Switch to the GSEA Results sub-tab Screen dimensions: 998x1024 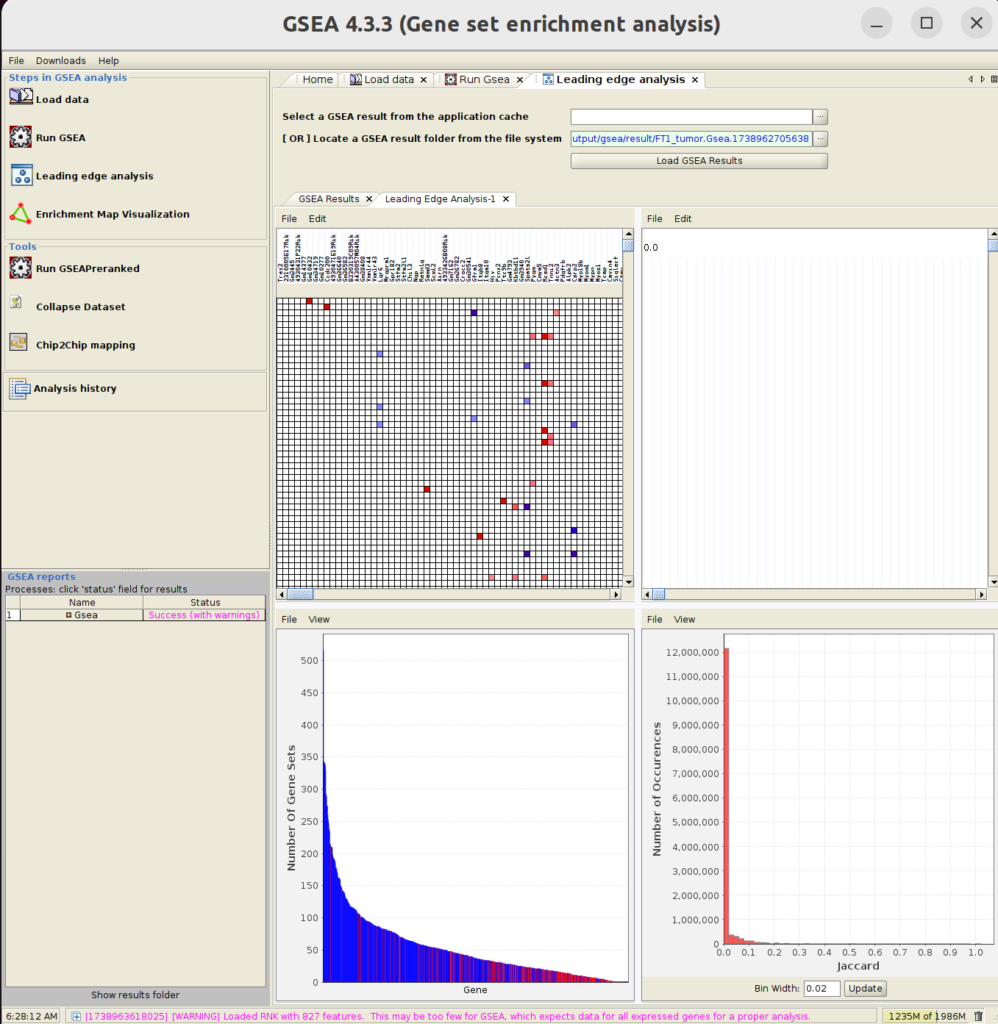(329, 199)
